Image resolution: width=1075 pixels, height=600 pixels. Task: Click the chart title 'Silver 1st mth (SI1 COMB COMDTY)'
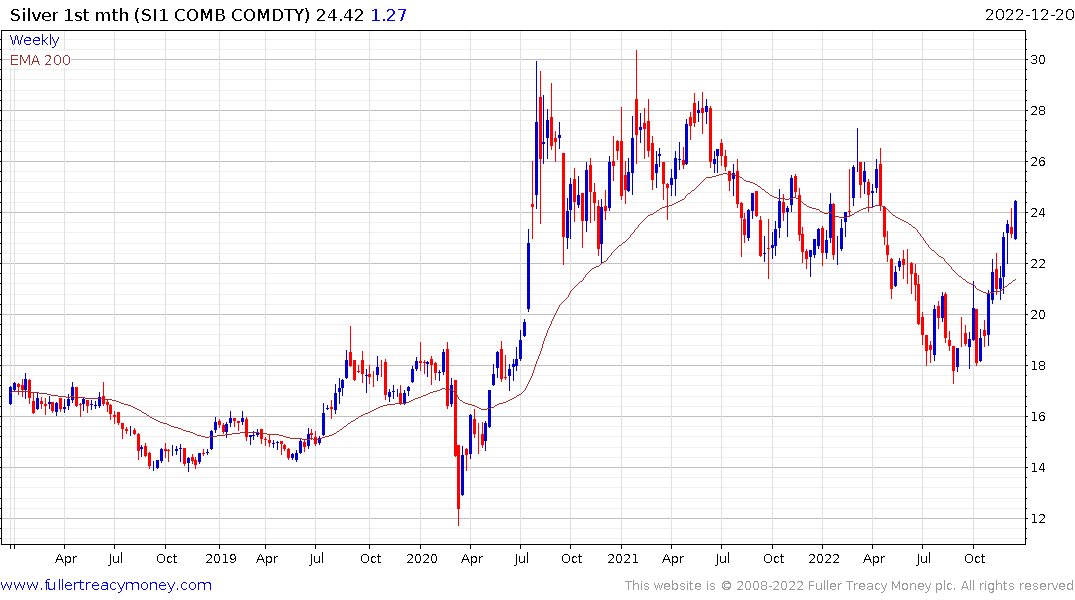(160, 15)
